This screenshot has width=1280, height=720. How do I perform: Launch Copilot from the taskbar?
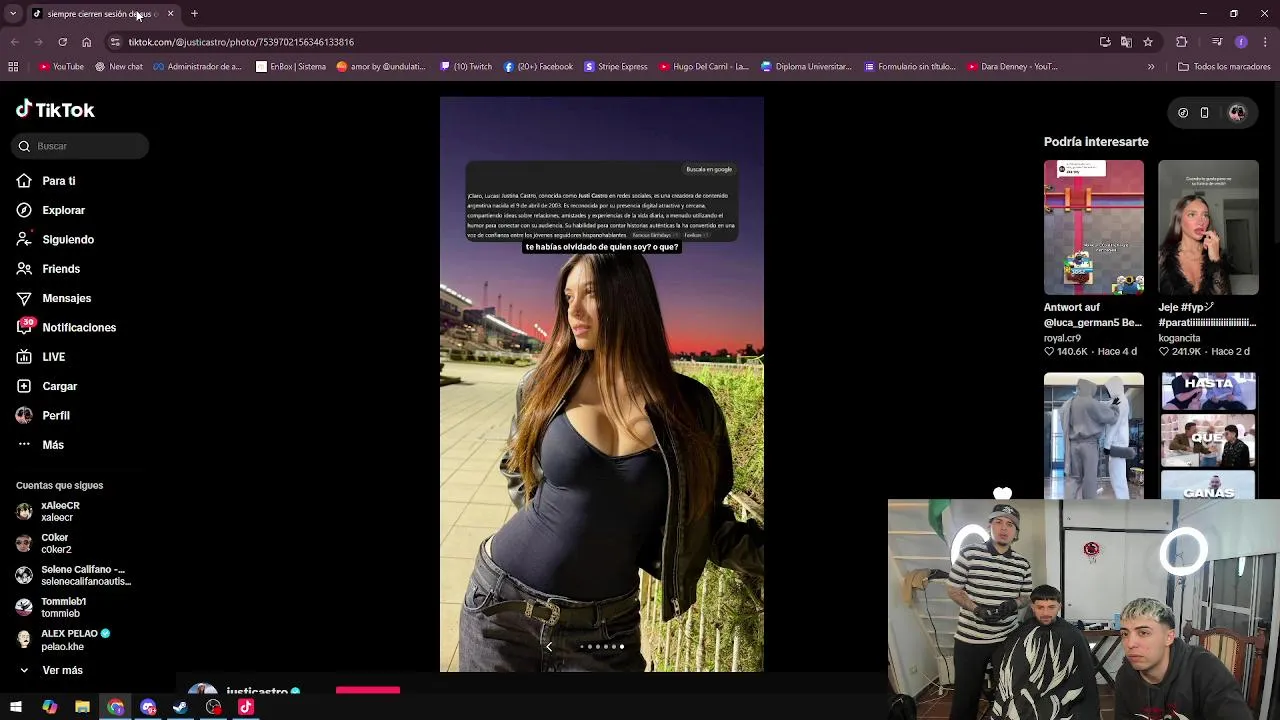point(49,707)
